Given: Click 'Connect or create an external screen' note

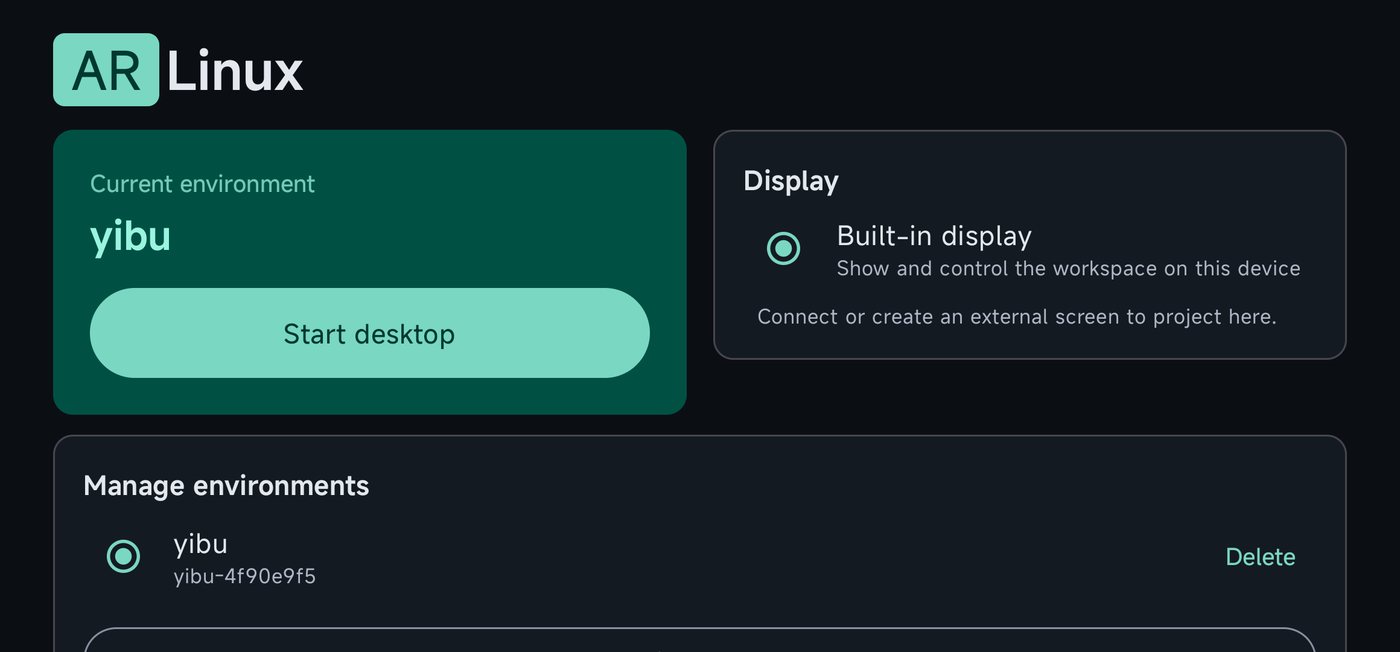Looking at the screenshot, I should click(1017, 317).
